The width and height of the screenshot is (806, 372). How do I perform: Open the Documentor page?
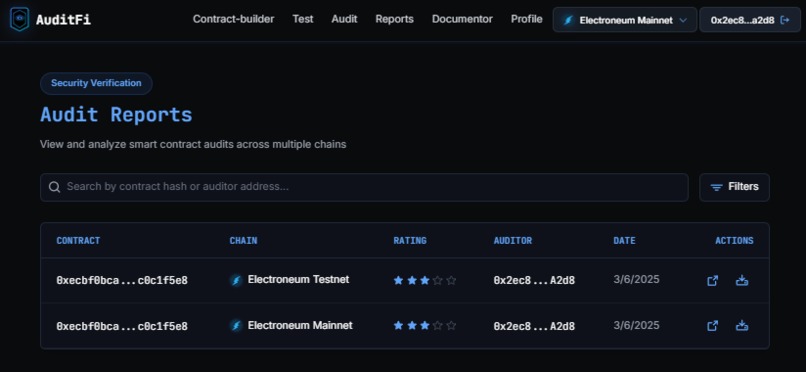[462, 19]
